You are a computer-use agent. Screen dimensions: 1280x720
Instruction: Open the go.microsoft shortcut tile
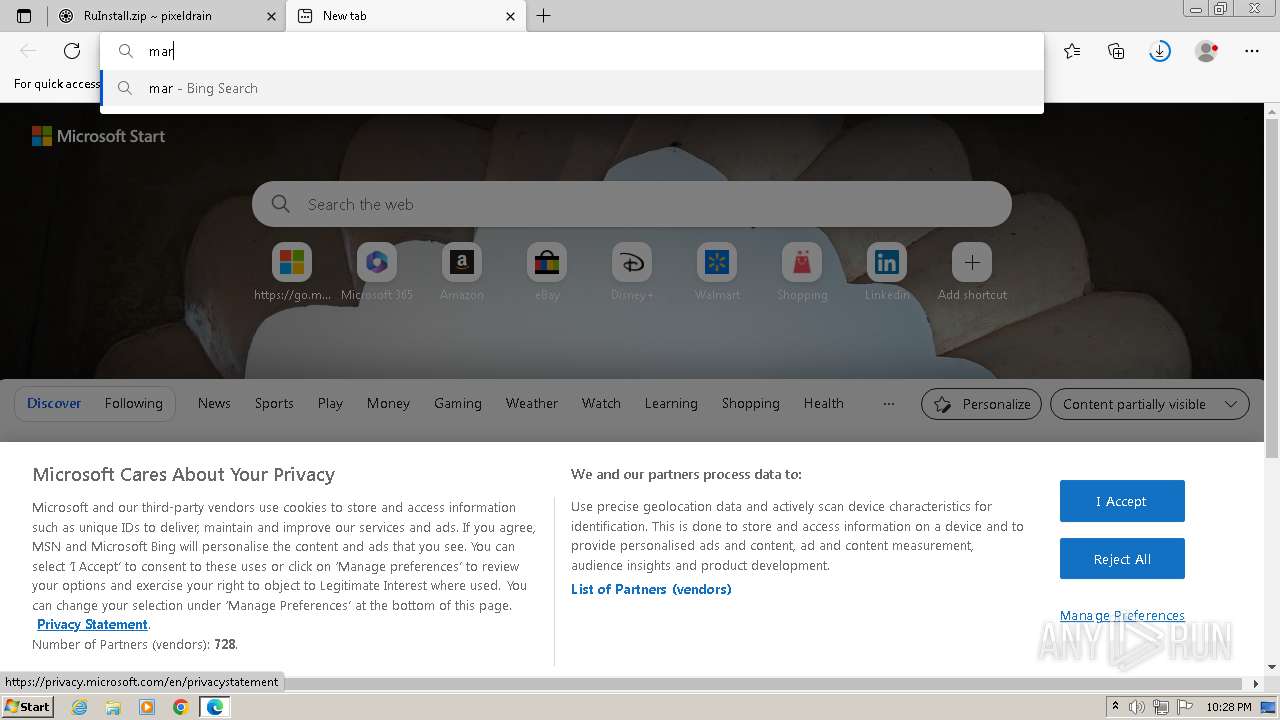click(292, 271)
